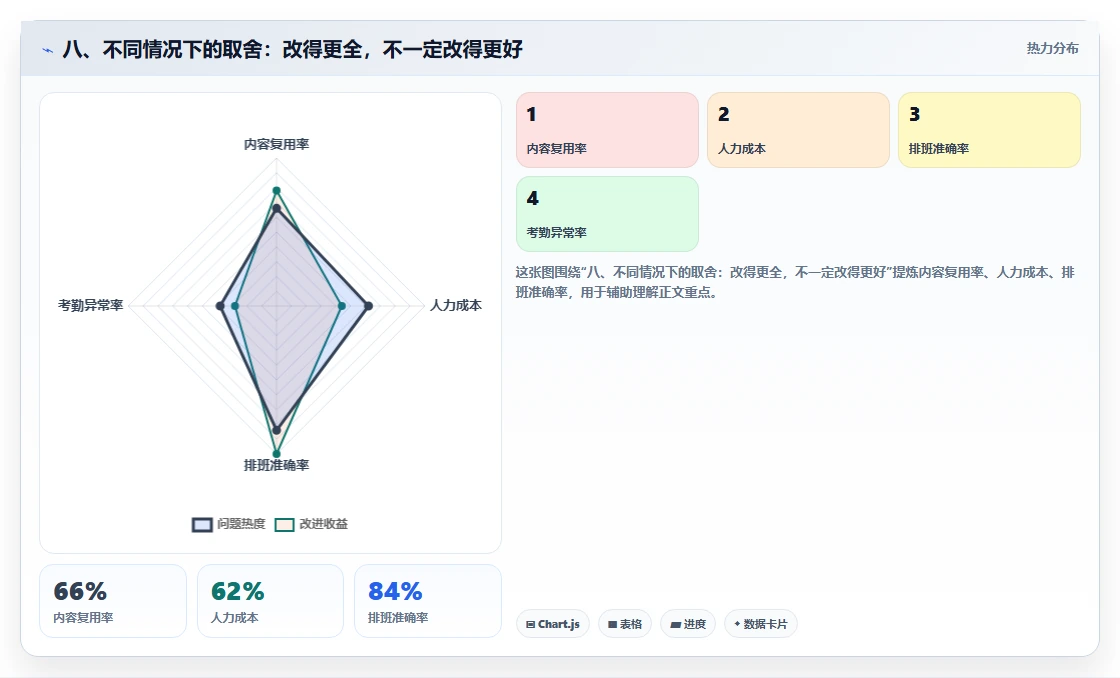
Task: Click the 84% 排班准确率 stat card
Action: pos(428,601)
